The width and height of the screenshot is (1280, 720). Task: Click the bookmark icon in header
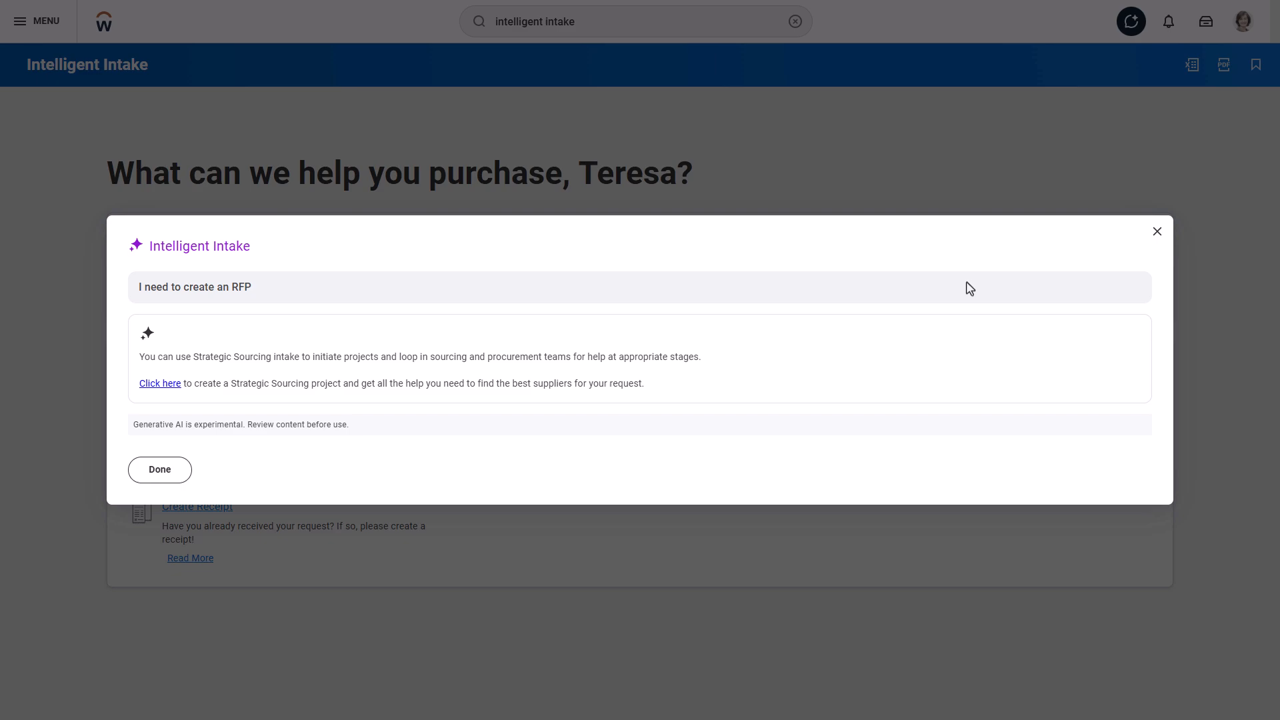click(1256, 65)
